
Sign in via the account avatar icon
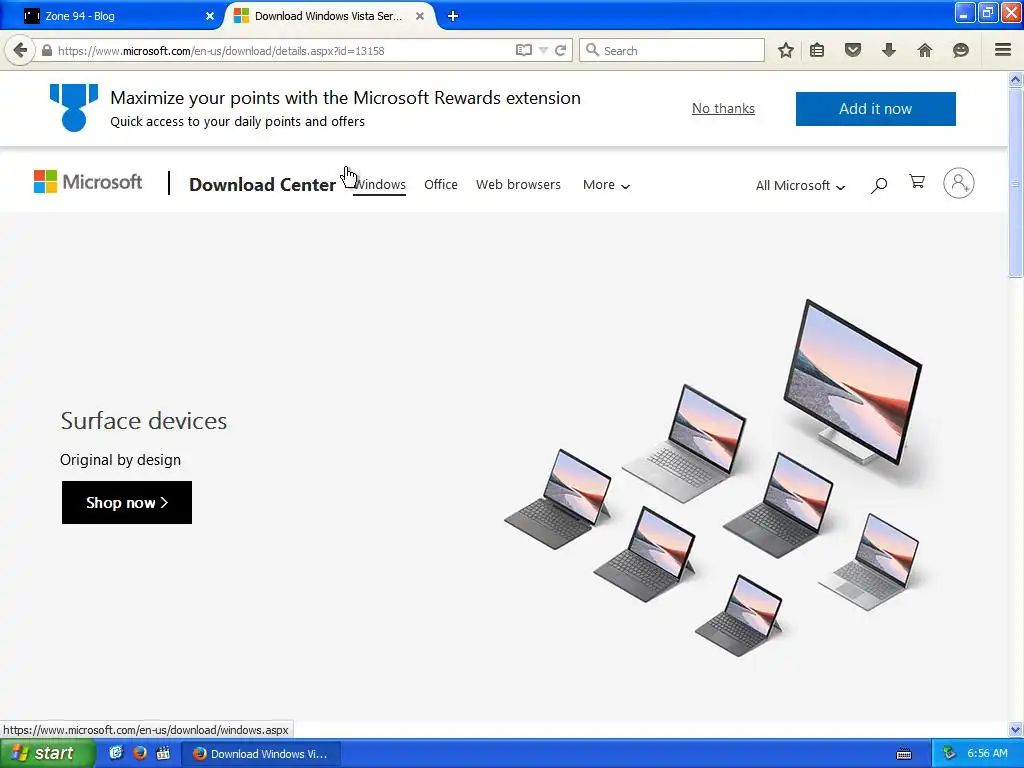coord(959,183)
